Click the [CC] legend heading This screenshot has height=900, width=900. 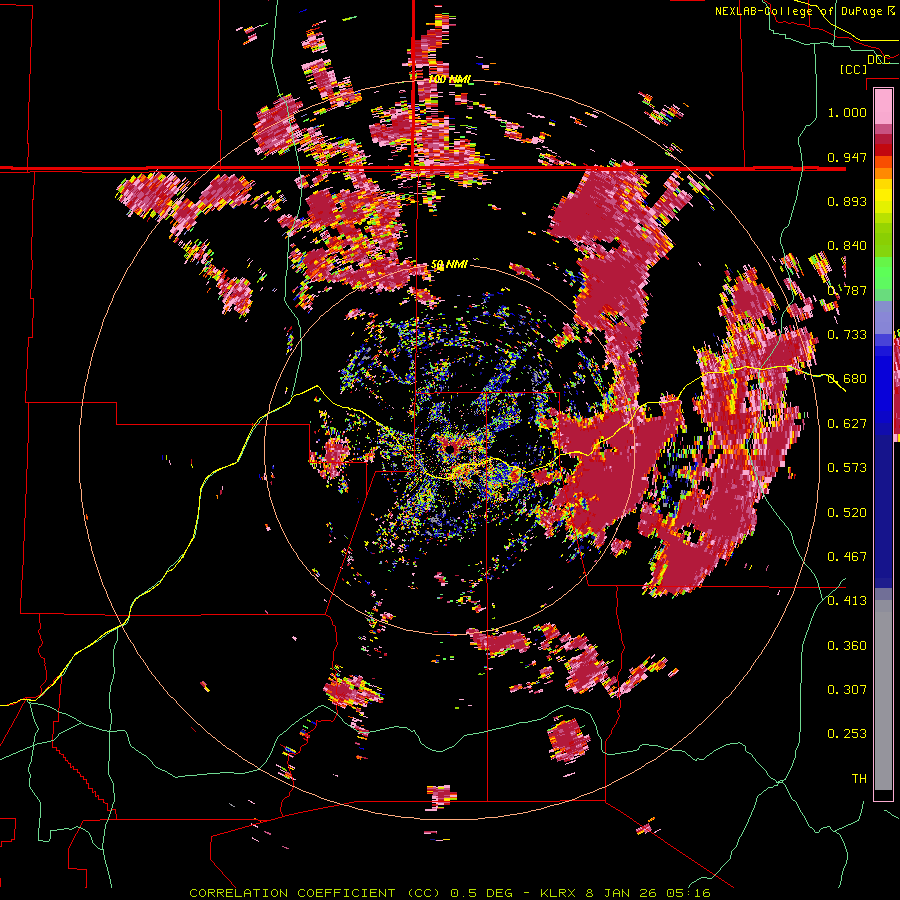coord(853,69)
